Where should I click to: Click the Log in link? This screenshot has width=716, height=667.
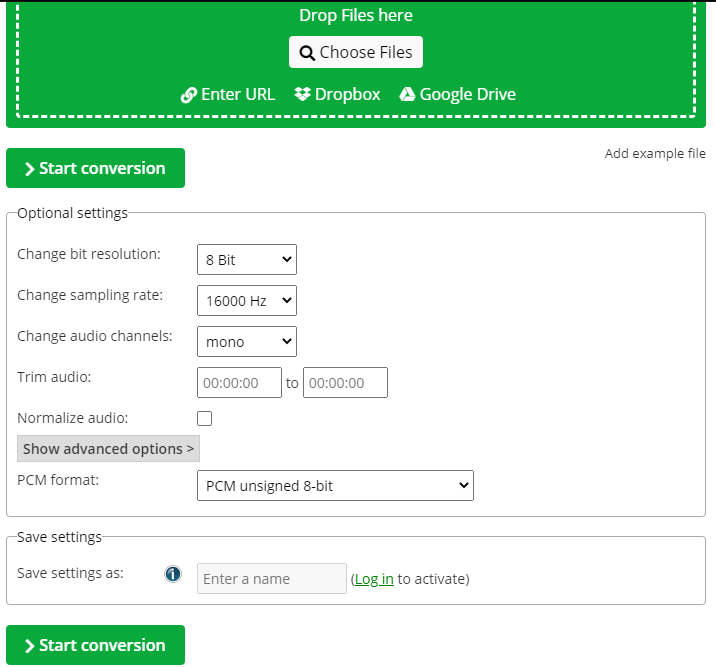tap(374, 579)
